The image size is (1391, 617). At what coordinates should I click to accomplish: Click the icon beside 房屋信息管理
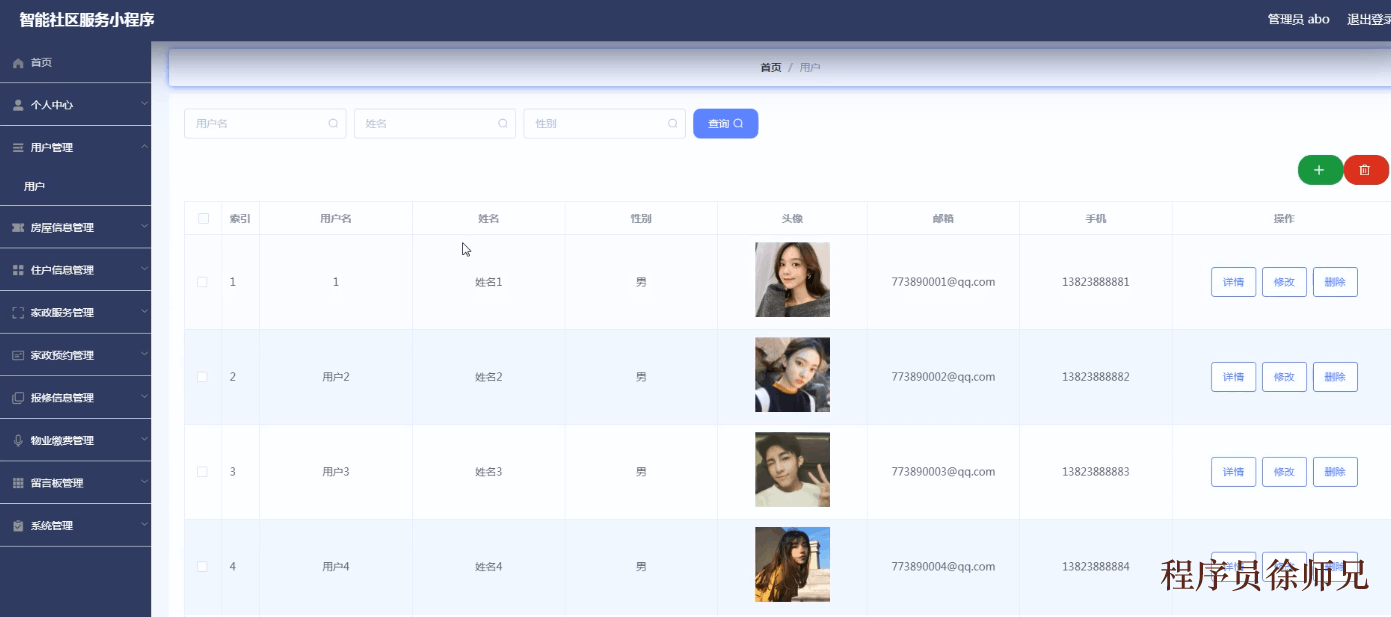18,228
